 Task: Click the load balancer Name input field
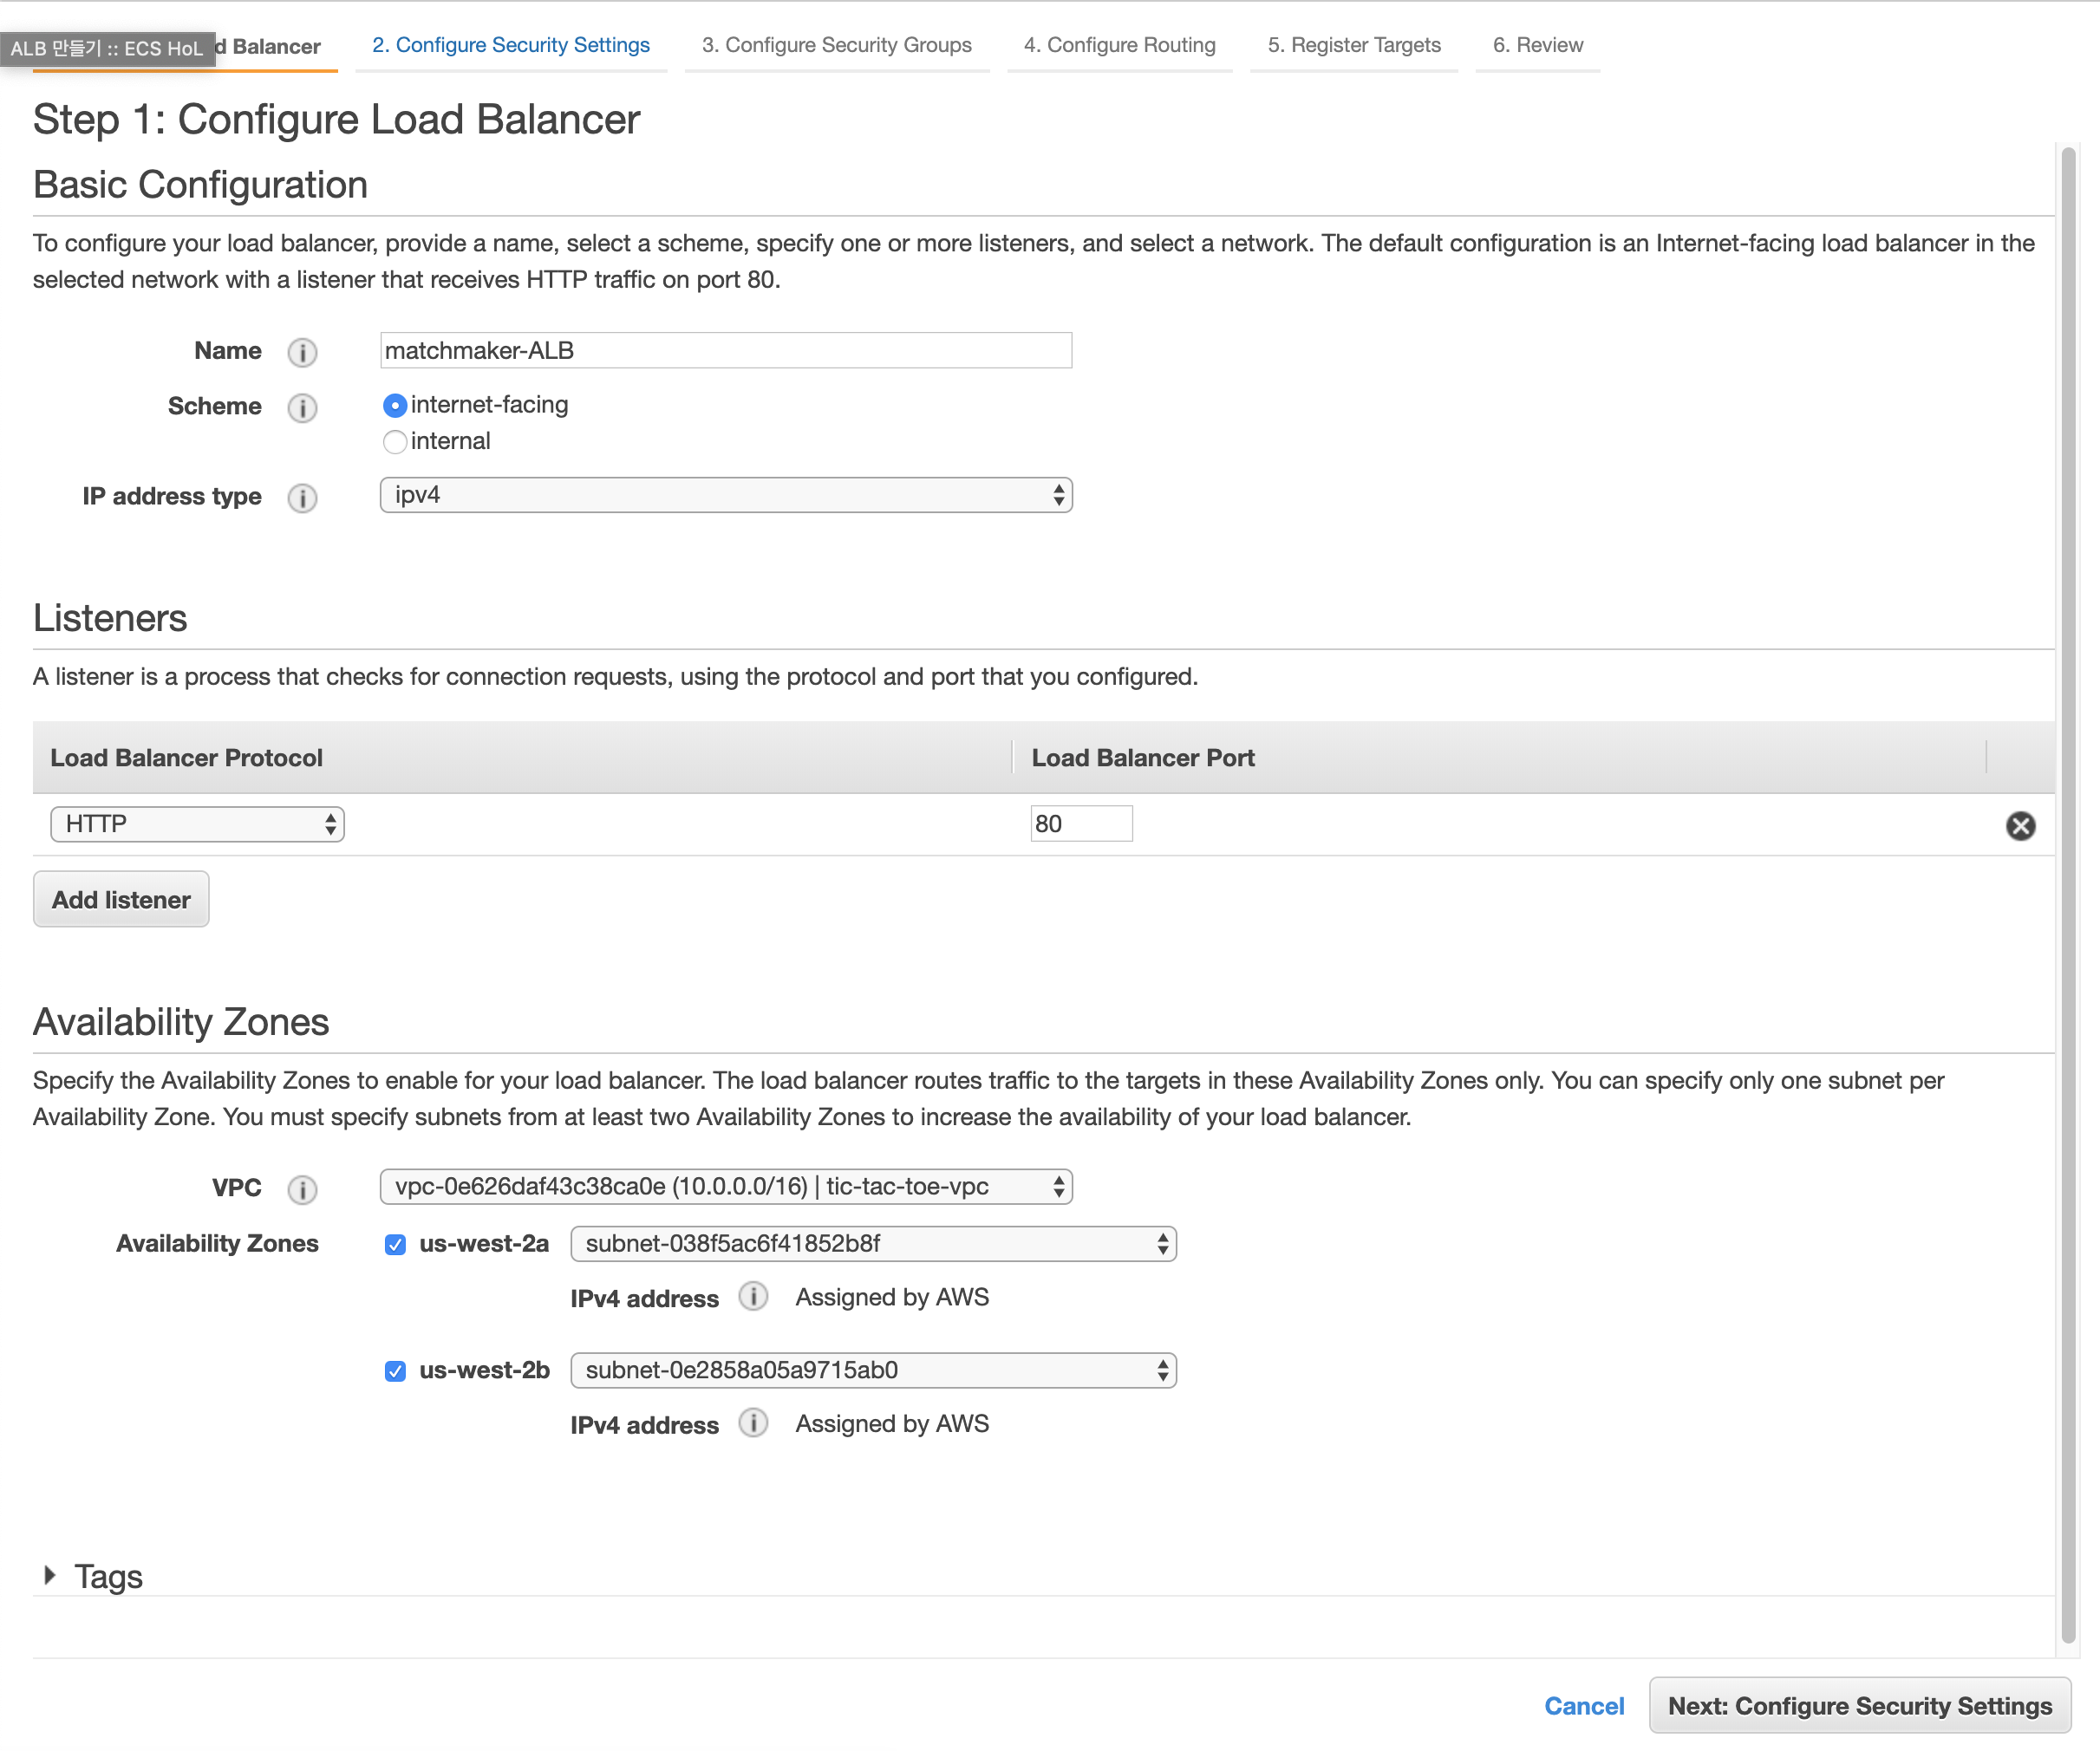726,350
